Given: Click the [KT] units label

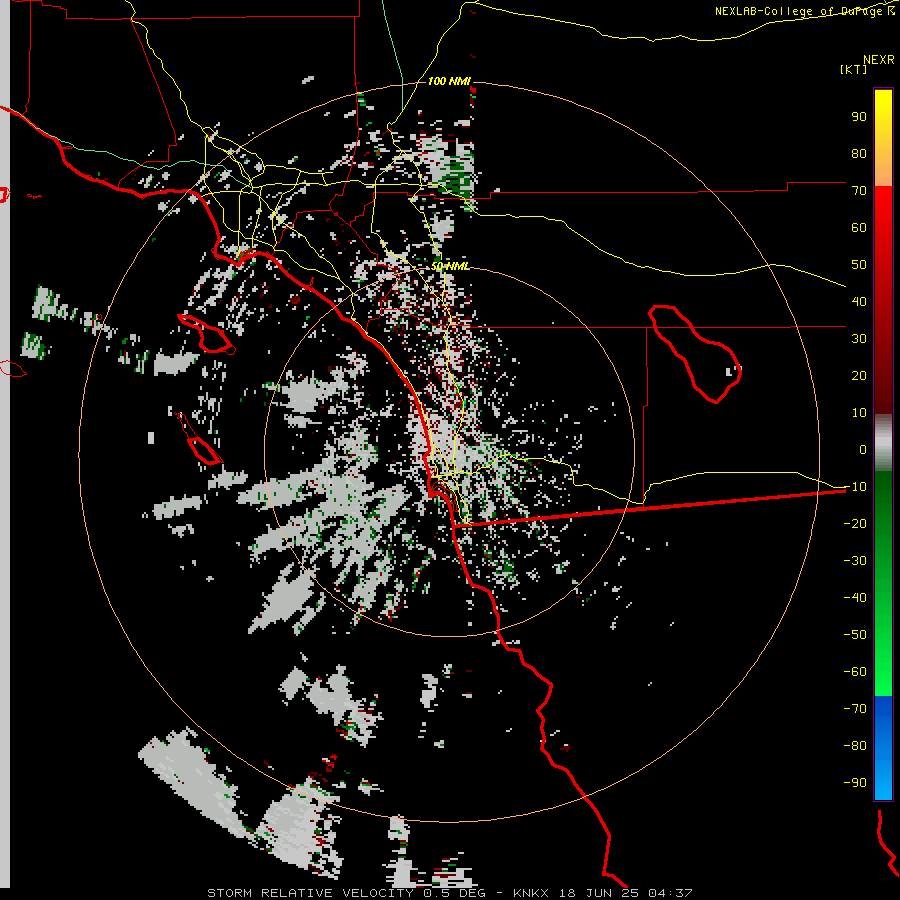Looking at the screenshot, I should pyautogui.click(x=854, y=69).
